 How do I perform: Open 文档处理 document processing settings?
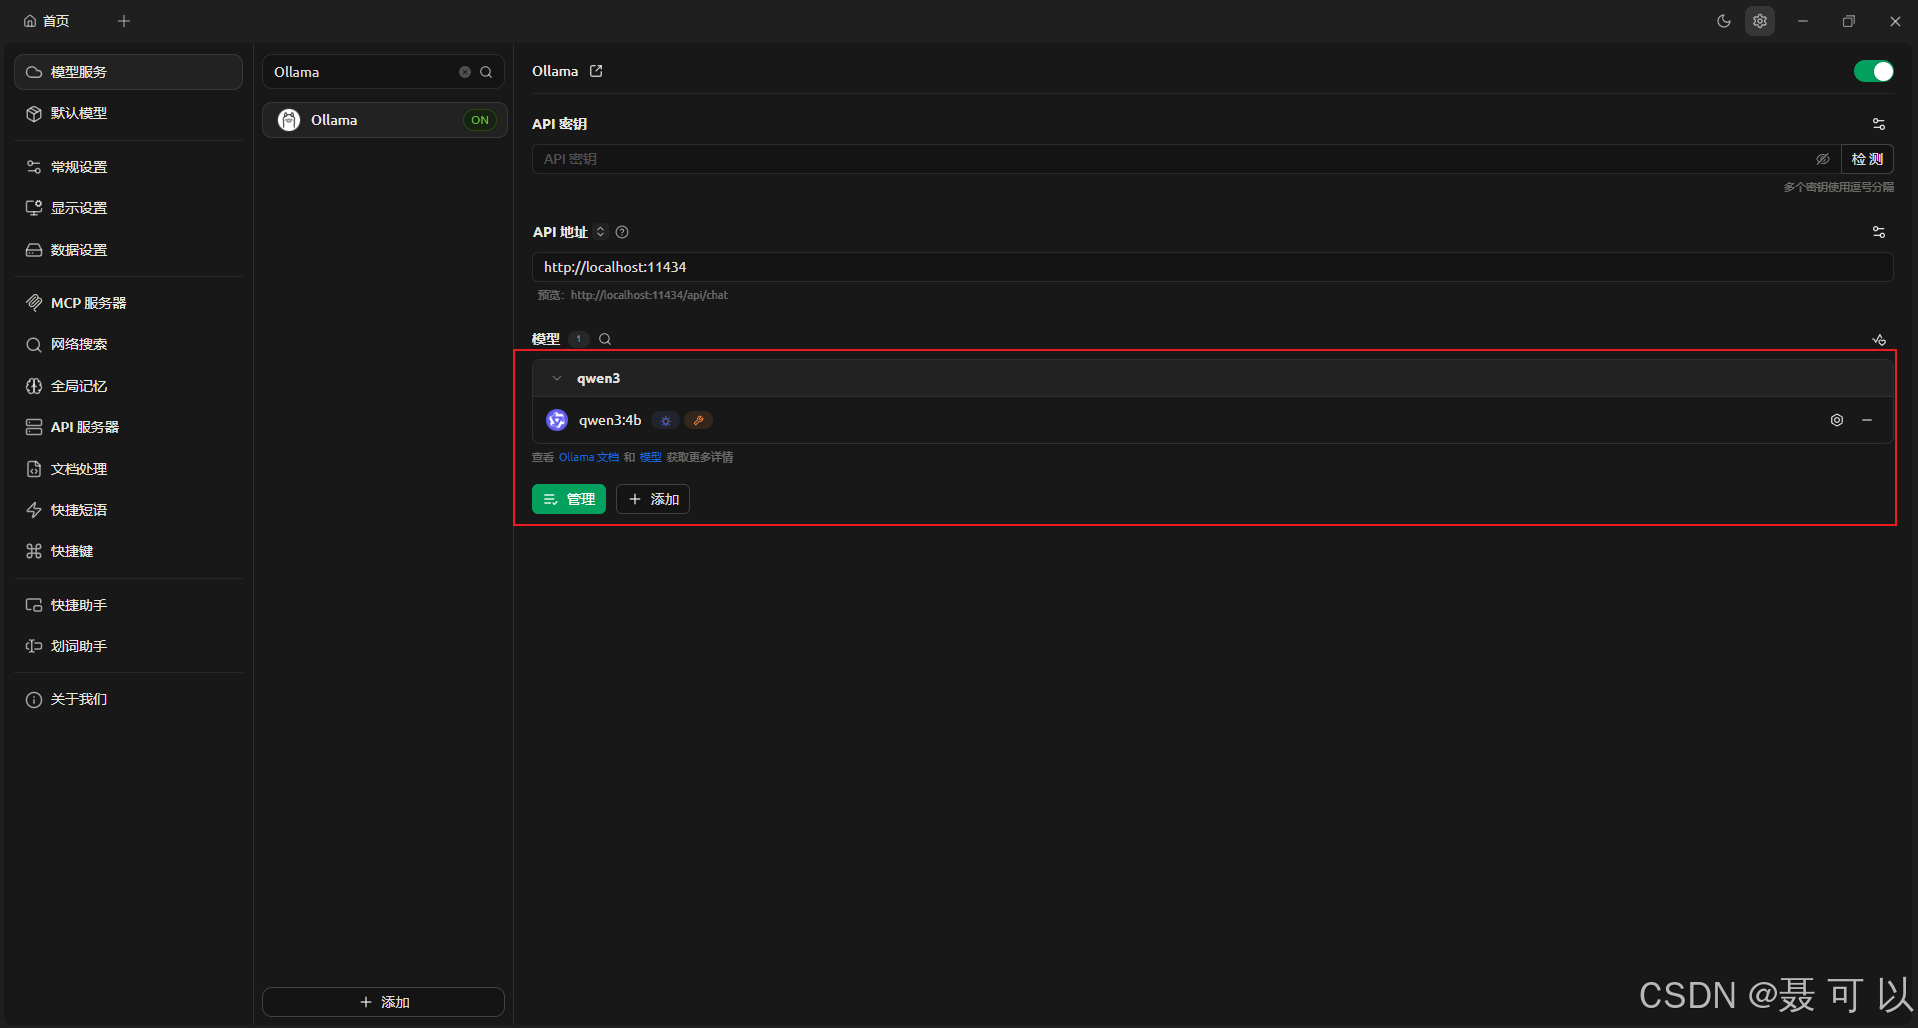[x=128, y=469]
